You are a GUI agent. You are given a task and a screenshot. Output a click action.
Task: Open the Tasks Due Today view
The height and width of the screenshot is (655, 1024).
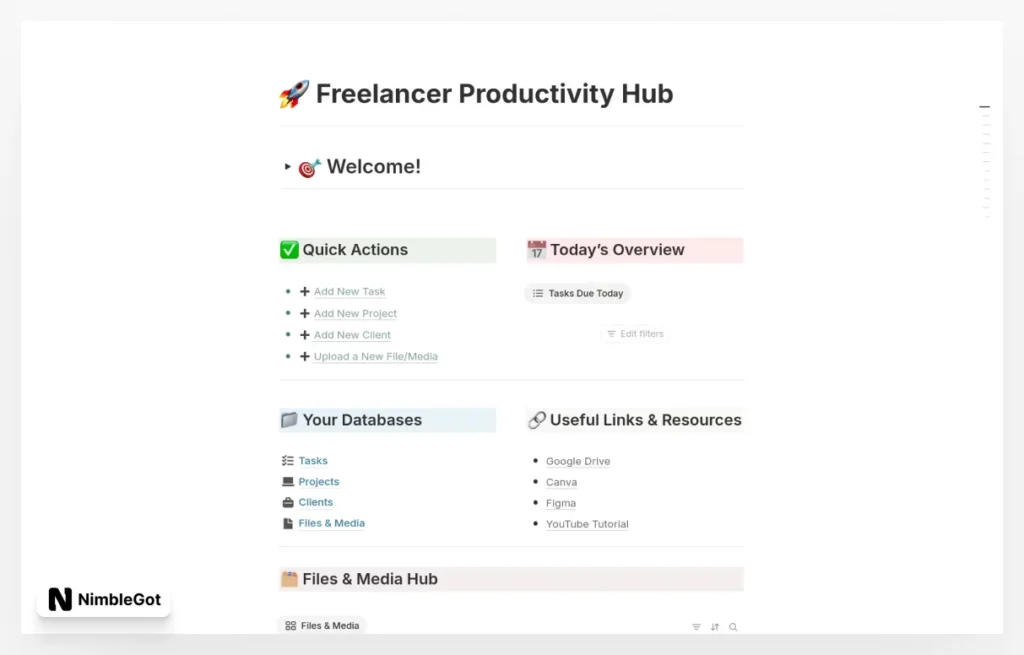click(x=577, y=293)
